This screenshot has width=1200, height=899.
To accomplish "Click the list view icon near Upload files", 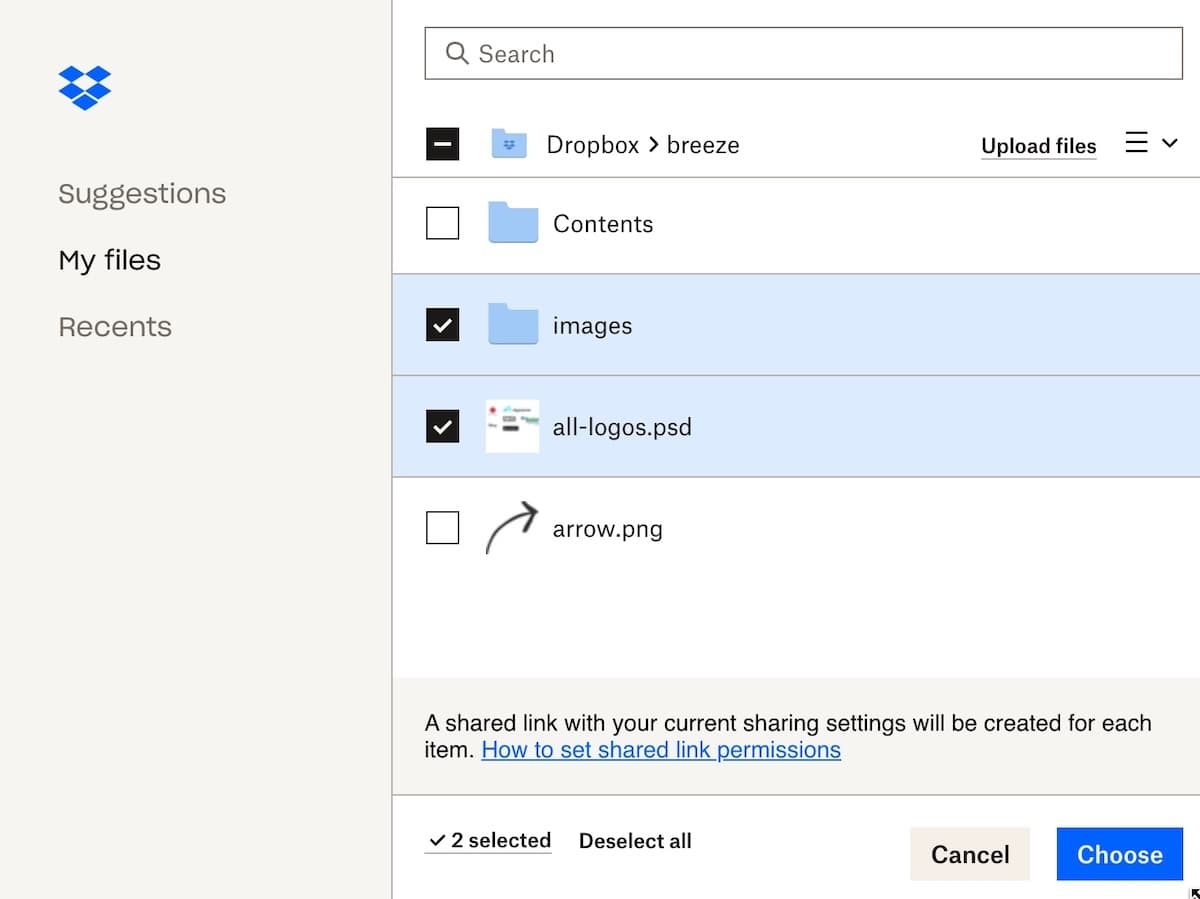I will click(x=1137, y=142).
